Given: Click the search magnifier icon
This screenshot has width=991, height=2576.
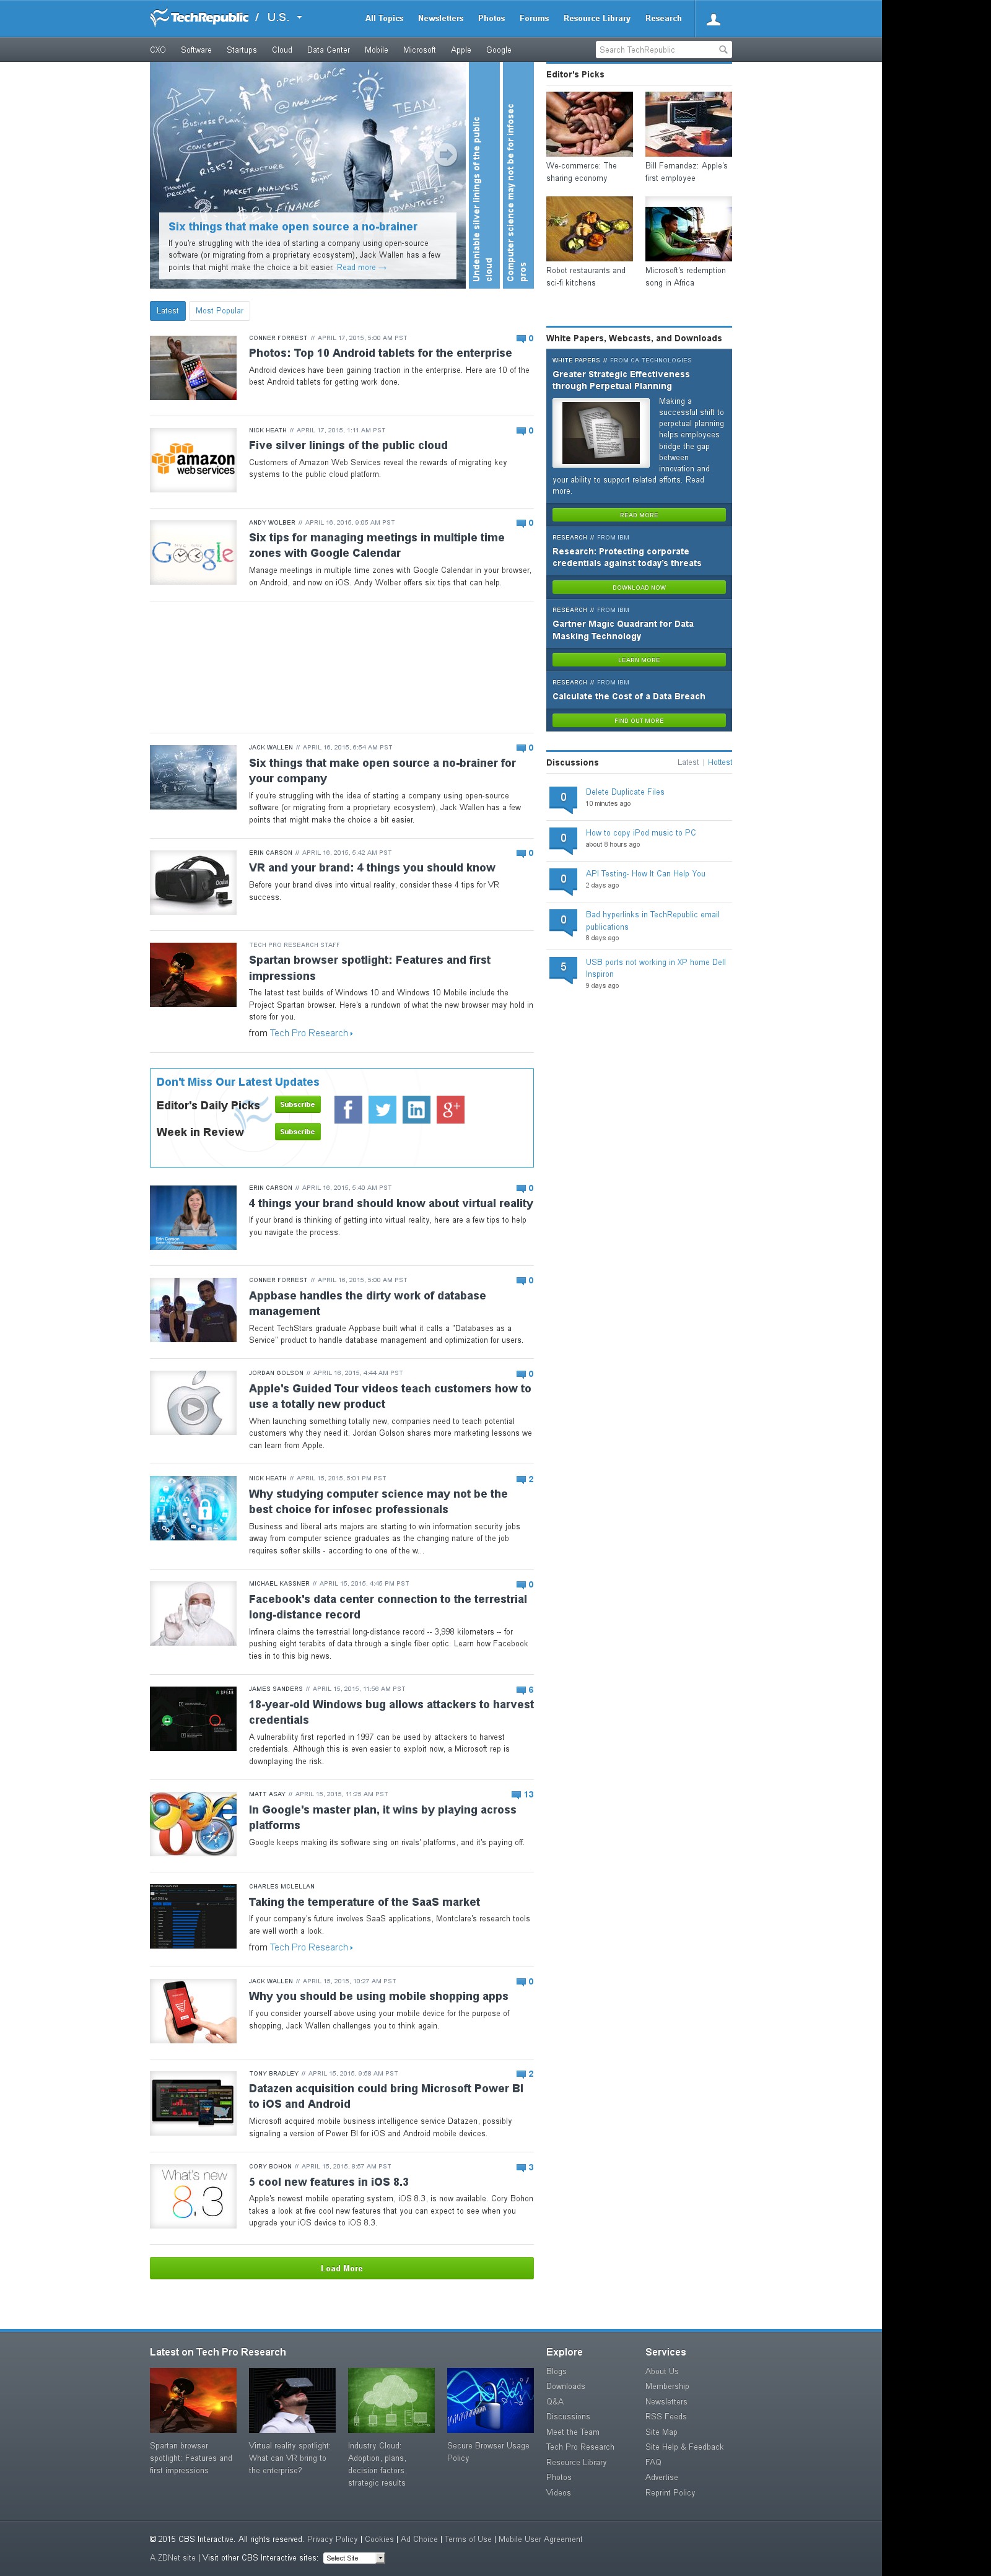Looking at the screenshot, I should point(723,49).
